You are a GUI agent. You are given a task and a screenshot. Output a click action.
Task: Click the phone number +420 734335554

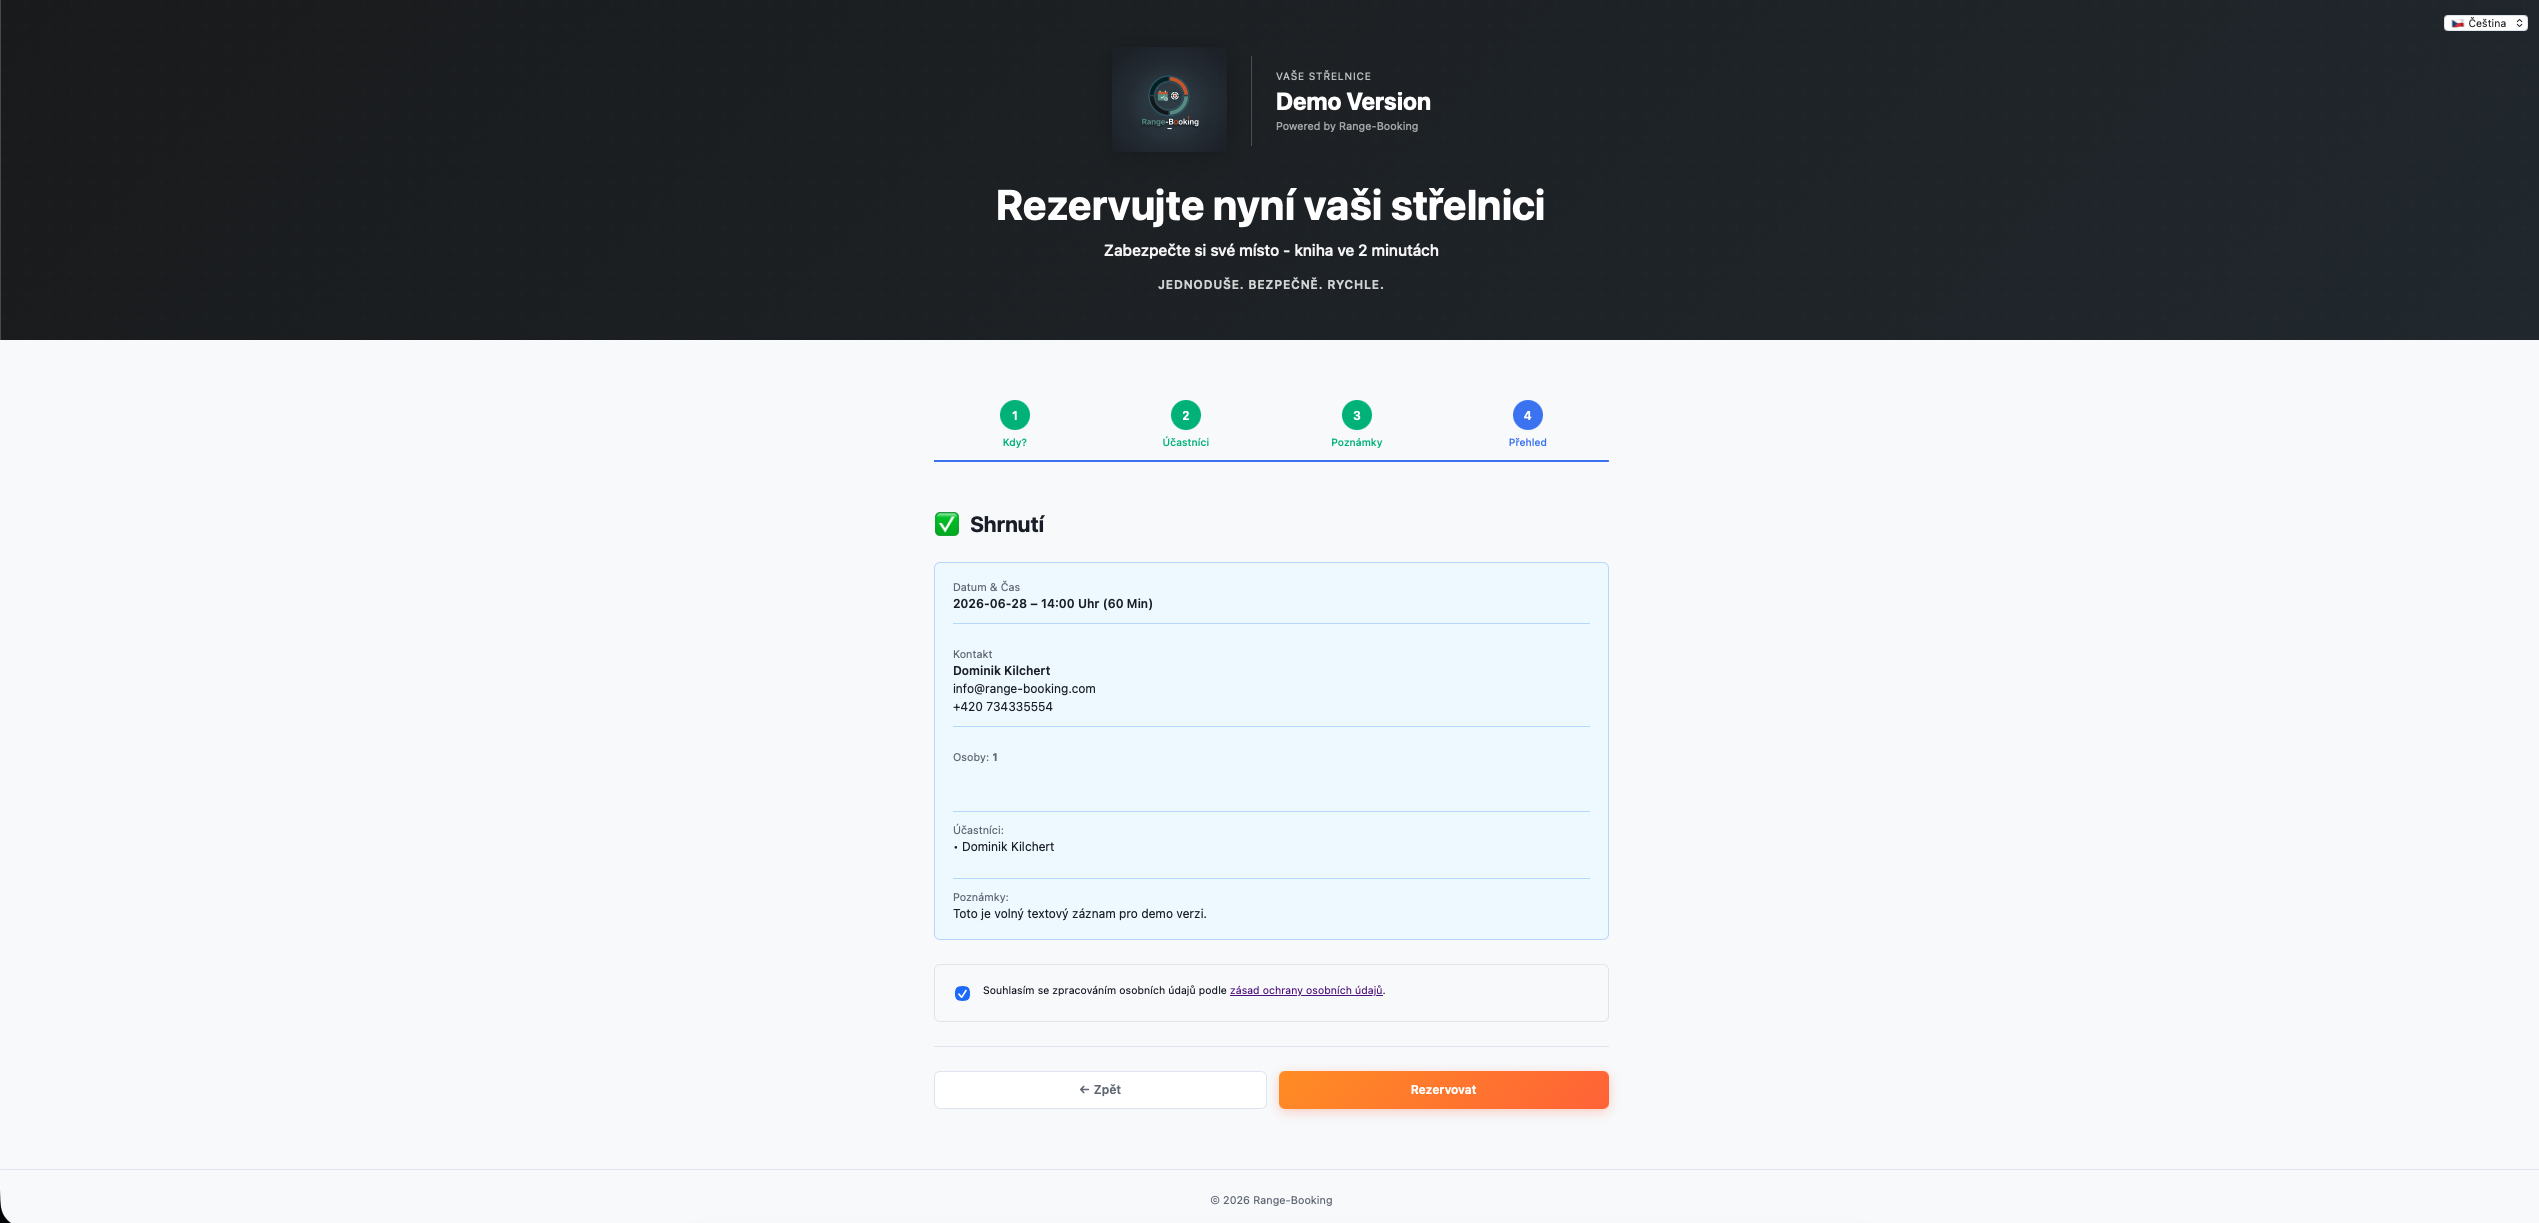pyautogui.click(x=1002, y=707)
